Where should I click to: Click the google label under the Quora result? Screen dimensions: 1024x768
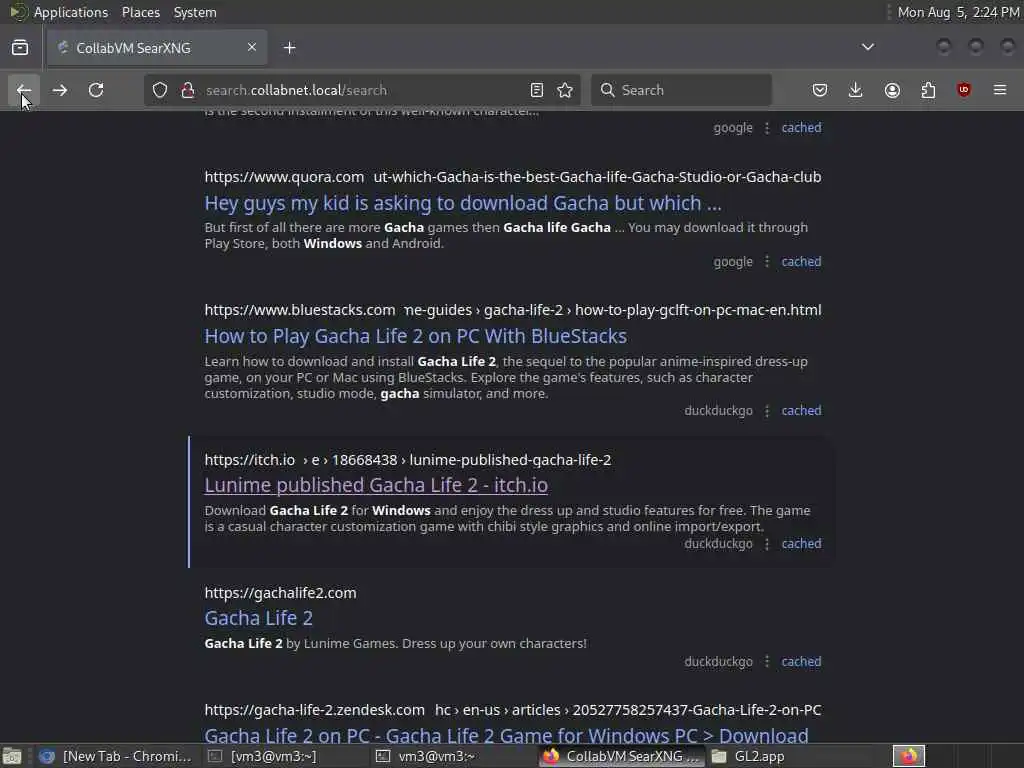click(x=733, y=262)
